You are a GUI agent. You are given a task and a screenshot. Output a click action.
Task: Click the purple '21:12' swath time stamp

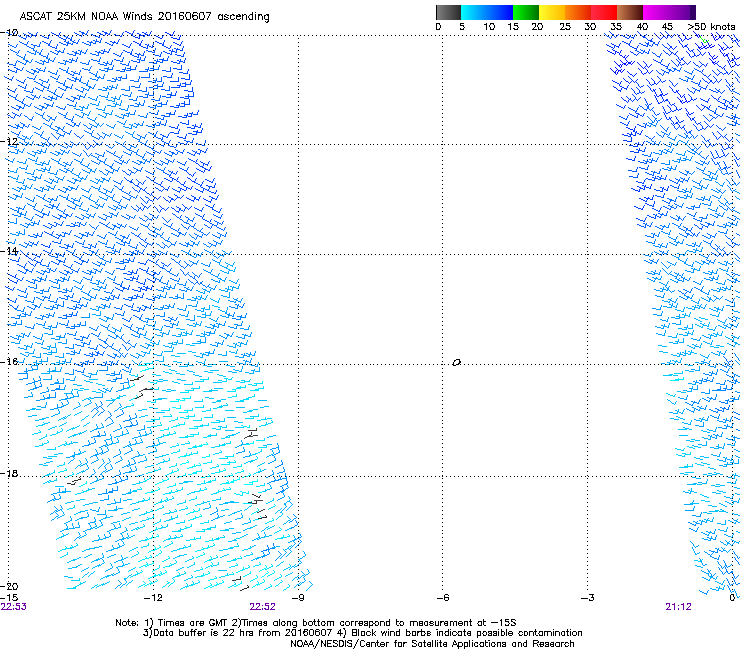click(678, 607)
